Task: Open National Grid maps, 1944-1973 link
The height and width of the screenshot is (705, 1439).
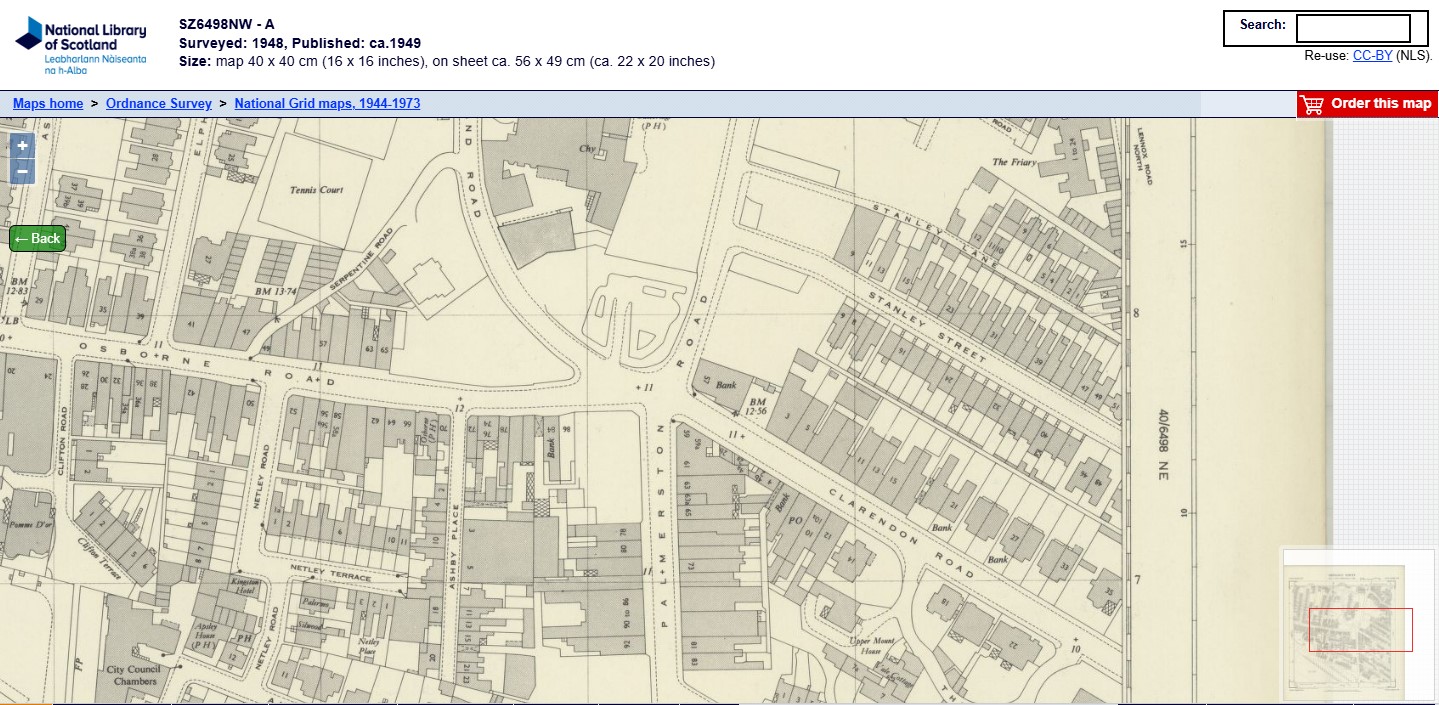Action: pos(327,103)
